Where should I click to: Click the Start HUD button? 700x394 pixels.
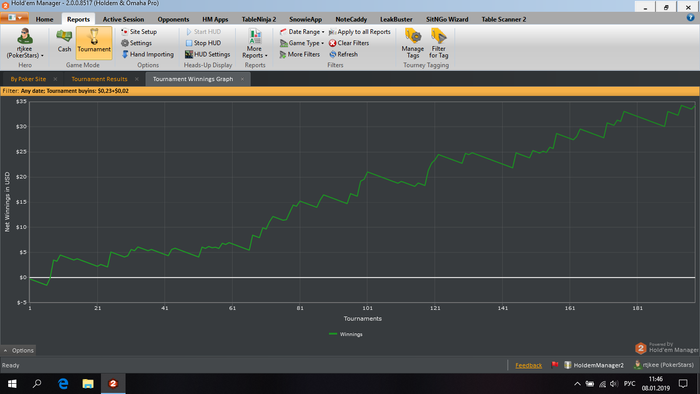click(204, 32)
